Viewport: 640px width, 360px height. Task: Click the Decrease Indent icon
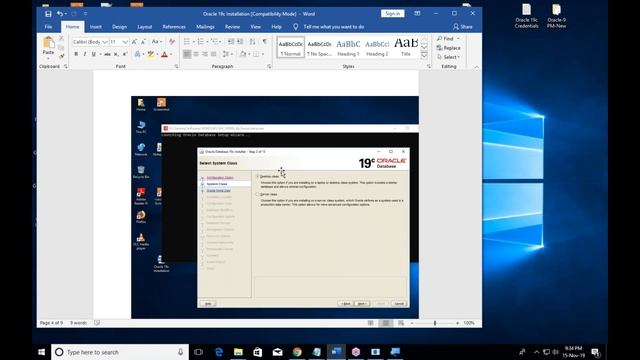[x=231, y=42]
